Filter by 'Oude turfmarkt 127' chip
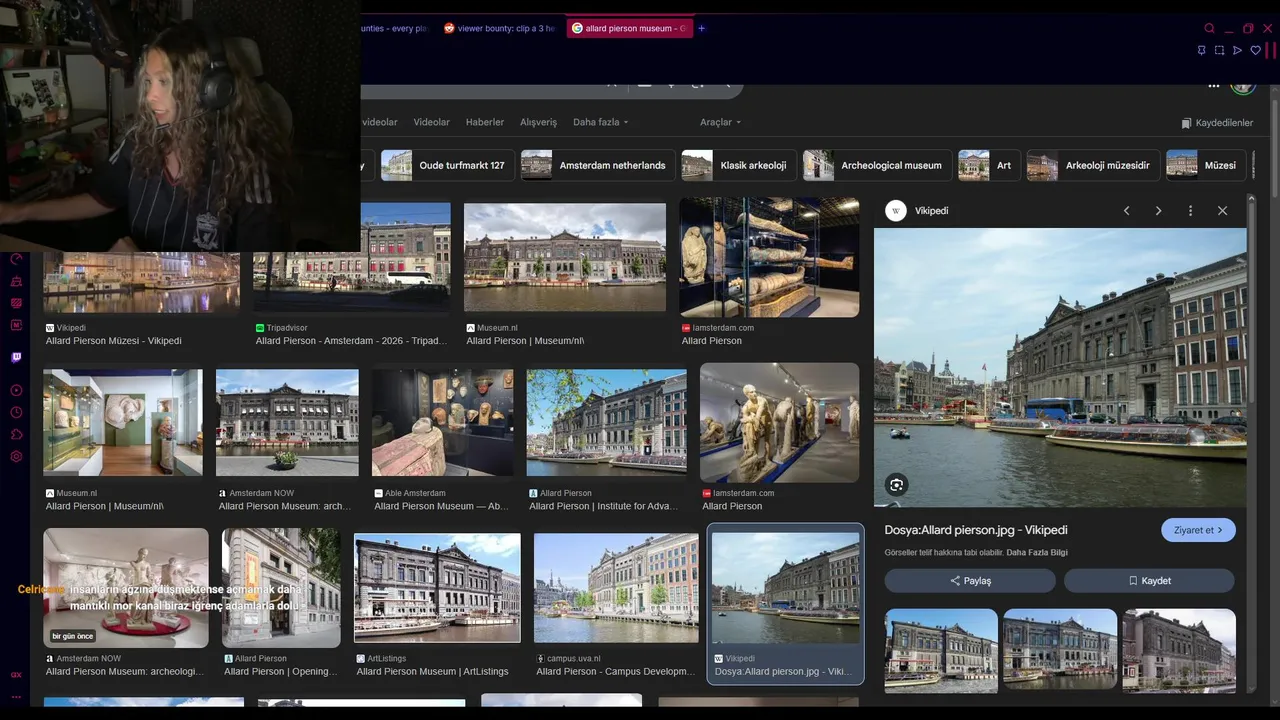 pos(446,165)
